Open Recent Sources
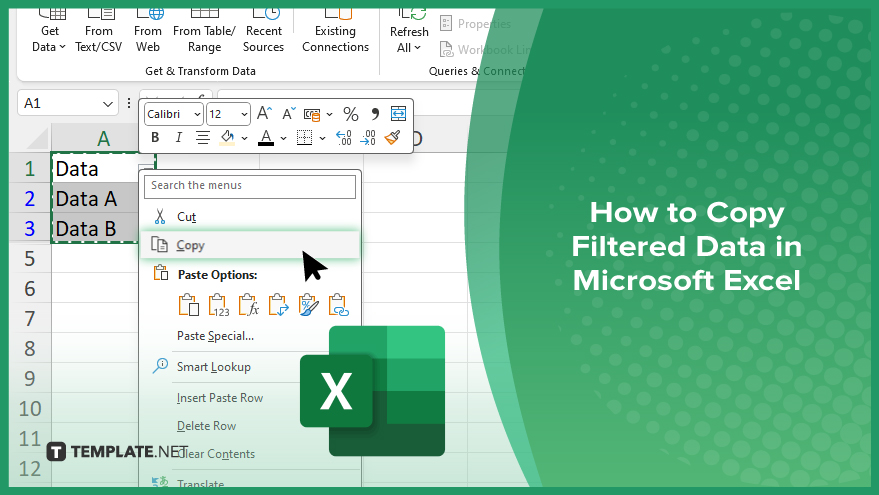Image resolution: width=879 pixels, height=495 pixels. (x=263, y=31)
